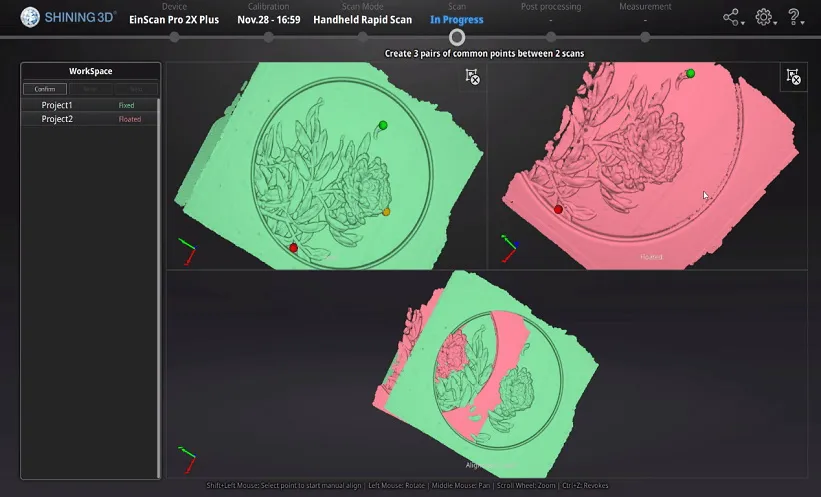The width and height of the screenshot is (821, 497).
Task: Select green marker point on the green scan
Action: 383,125
